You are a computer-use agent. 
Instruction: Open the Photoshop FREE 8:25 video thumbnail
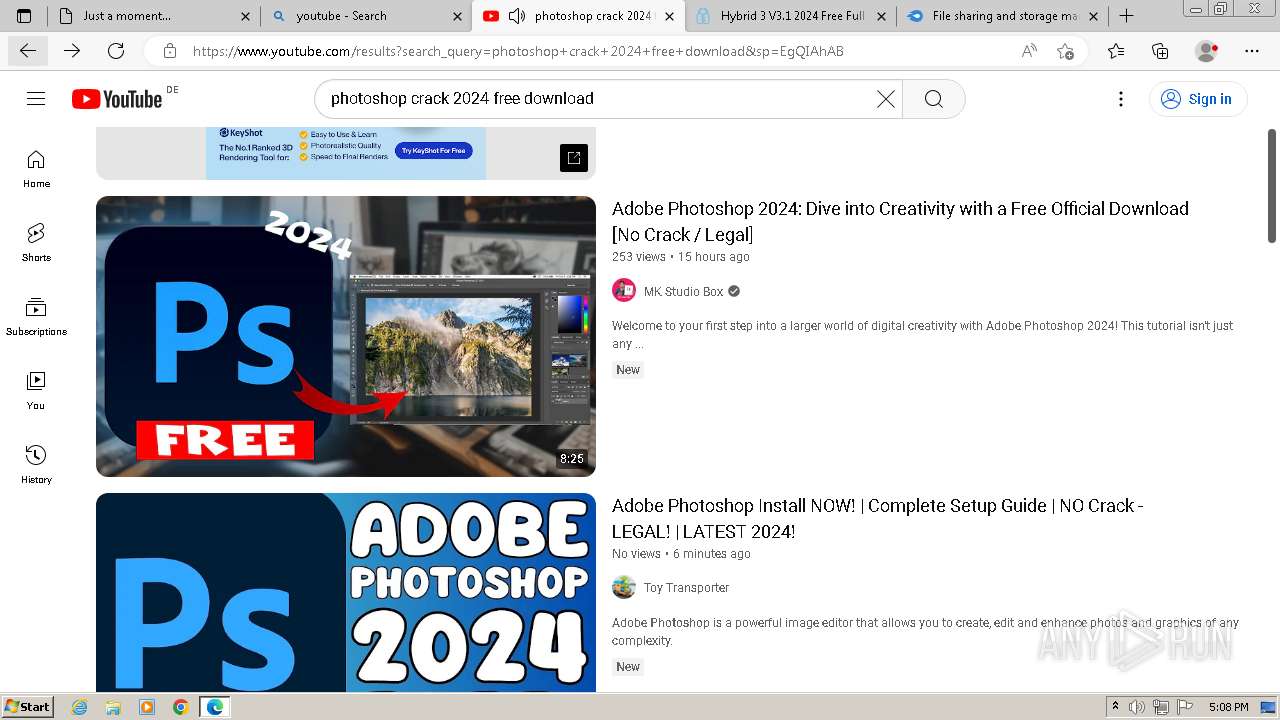pos(346,336)
